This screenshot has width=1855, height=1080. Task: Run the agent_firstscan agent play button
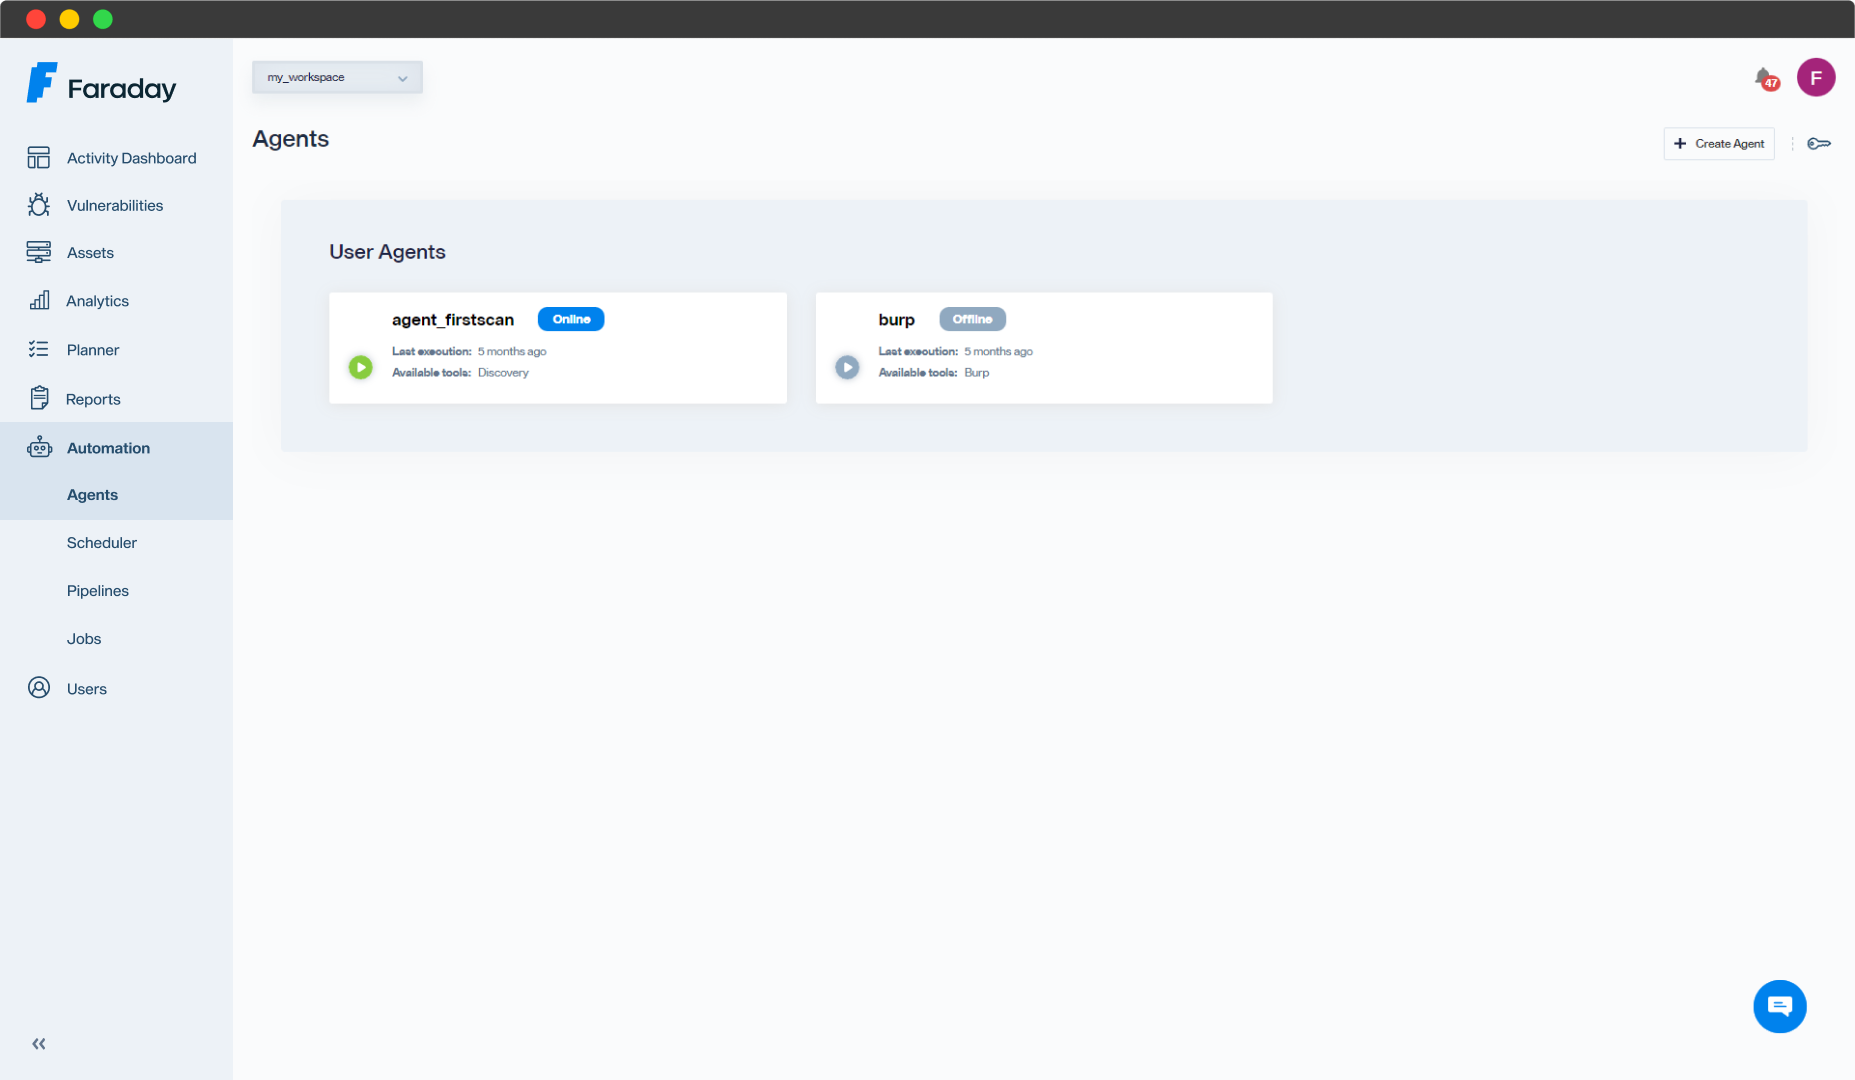(x=360, y=367)
